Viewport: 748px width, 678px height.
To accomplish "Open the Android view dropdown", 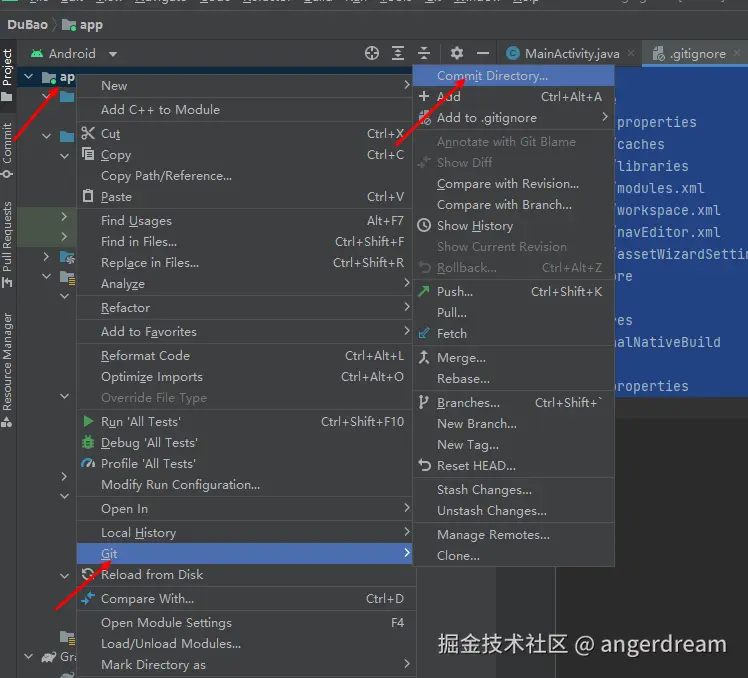I will point(74,53).
